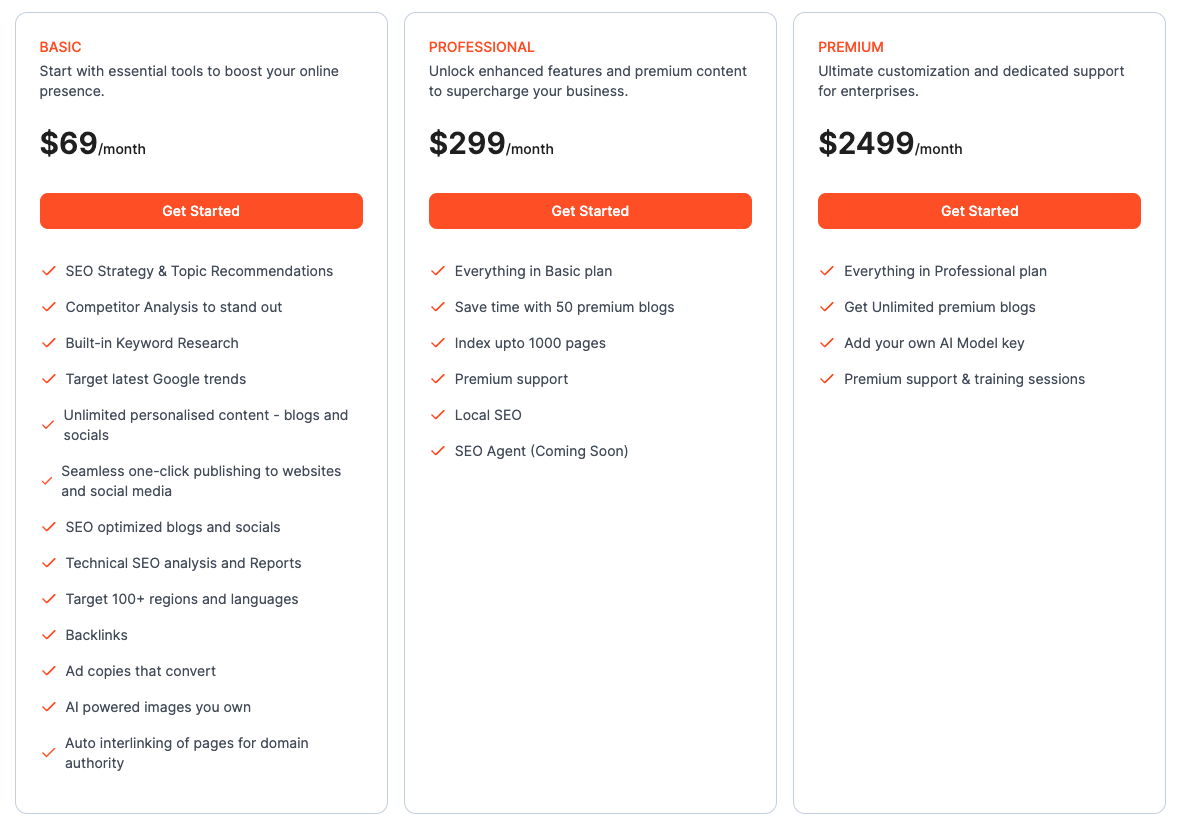Select the checkmark next to Index upto 1000 pages

click(x=438, y=343)
